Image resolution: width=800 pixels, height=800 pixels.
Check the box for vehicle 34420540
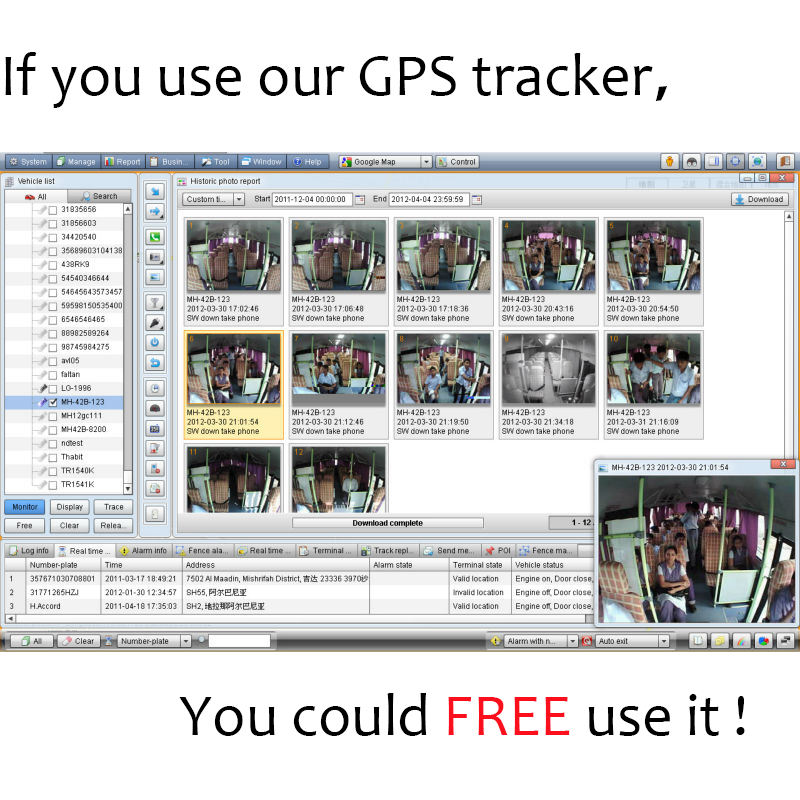point(53,237)
